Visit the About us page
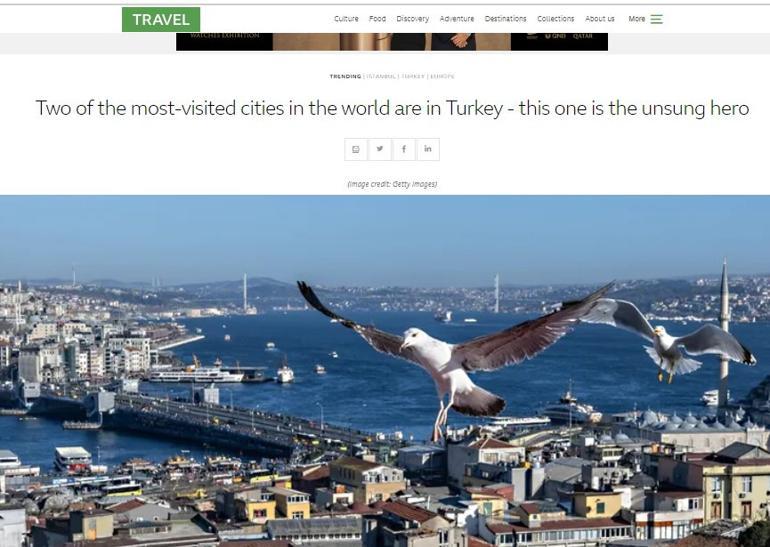This screenshot has width=770, height=547. [600, 19]
